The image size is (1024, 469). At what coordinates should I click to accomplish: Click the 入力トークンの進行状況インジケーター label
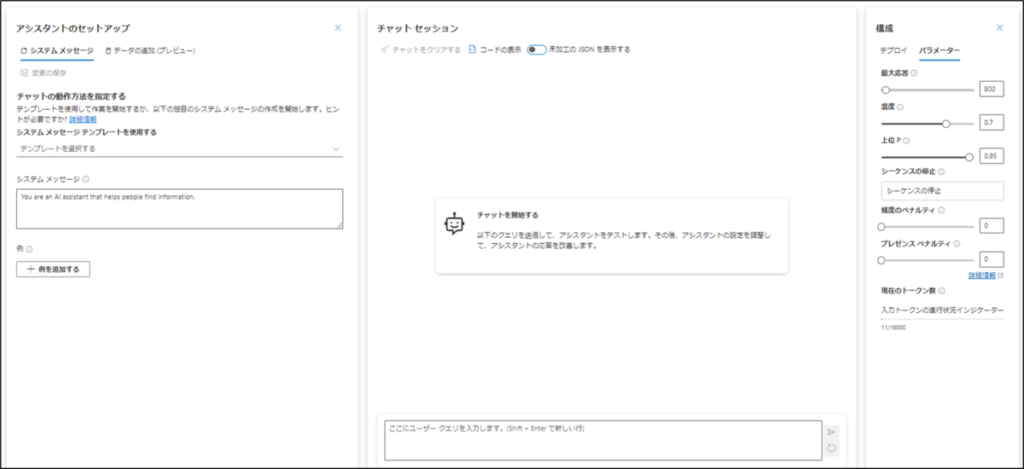coord(942,310)
